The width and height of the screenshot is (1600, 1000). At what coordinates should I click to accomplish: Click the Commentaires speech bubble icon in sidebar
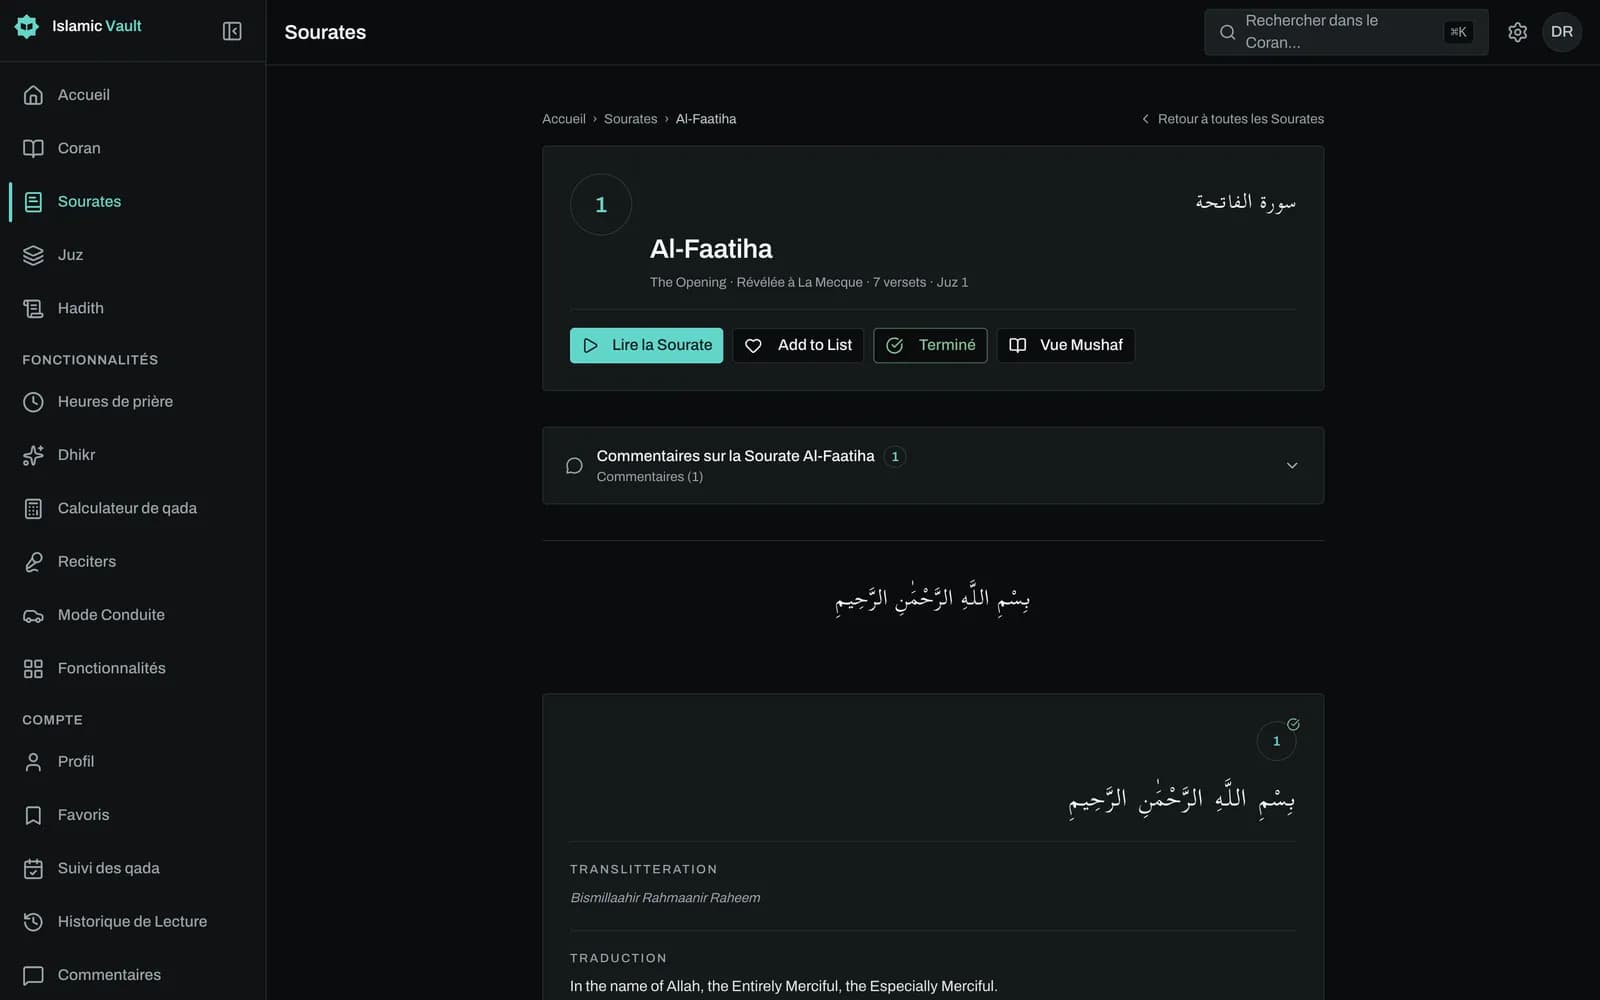coord(33,975)
